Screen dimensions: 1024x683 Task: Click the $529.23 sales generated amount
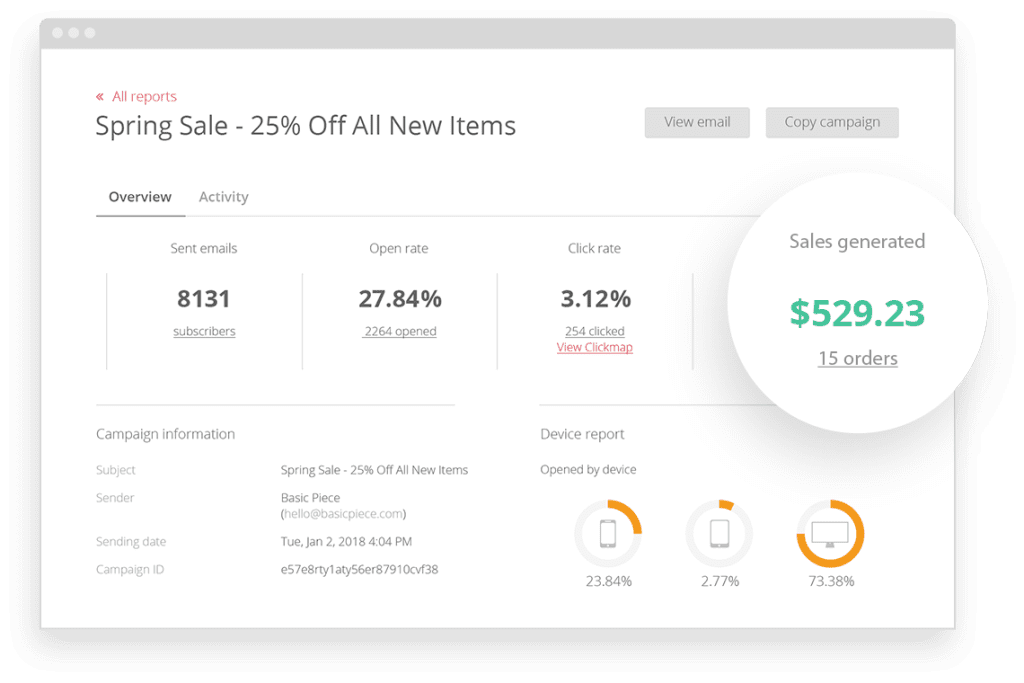(857, 313)
